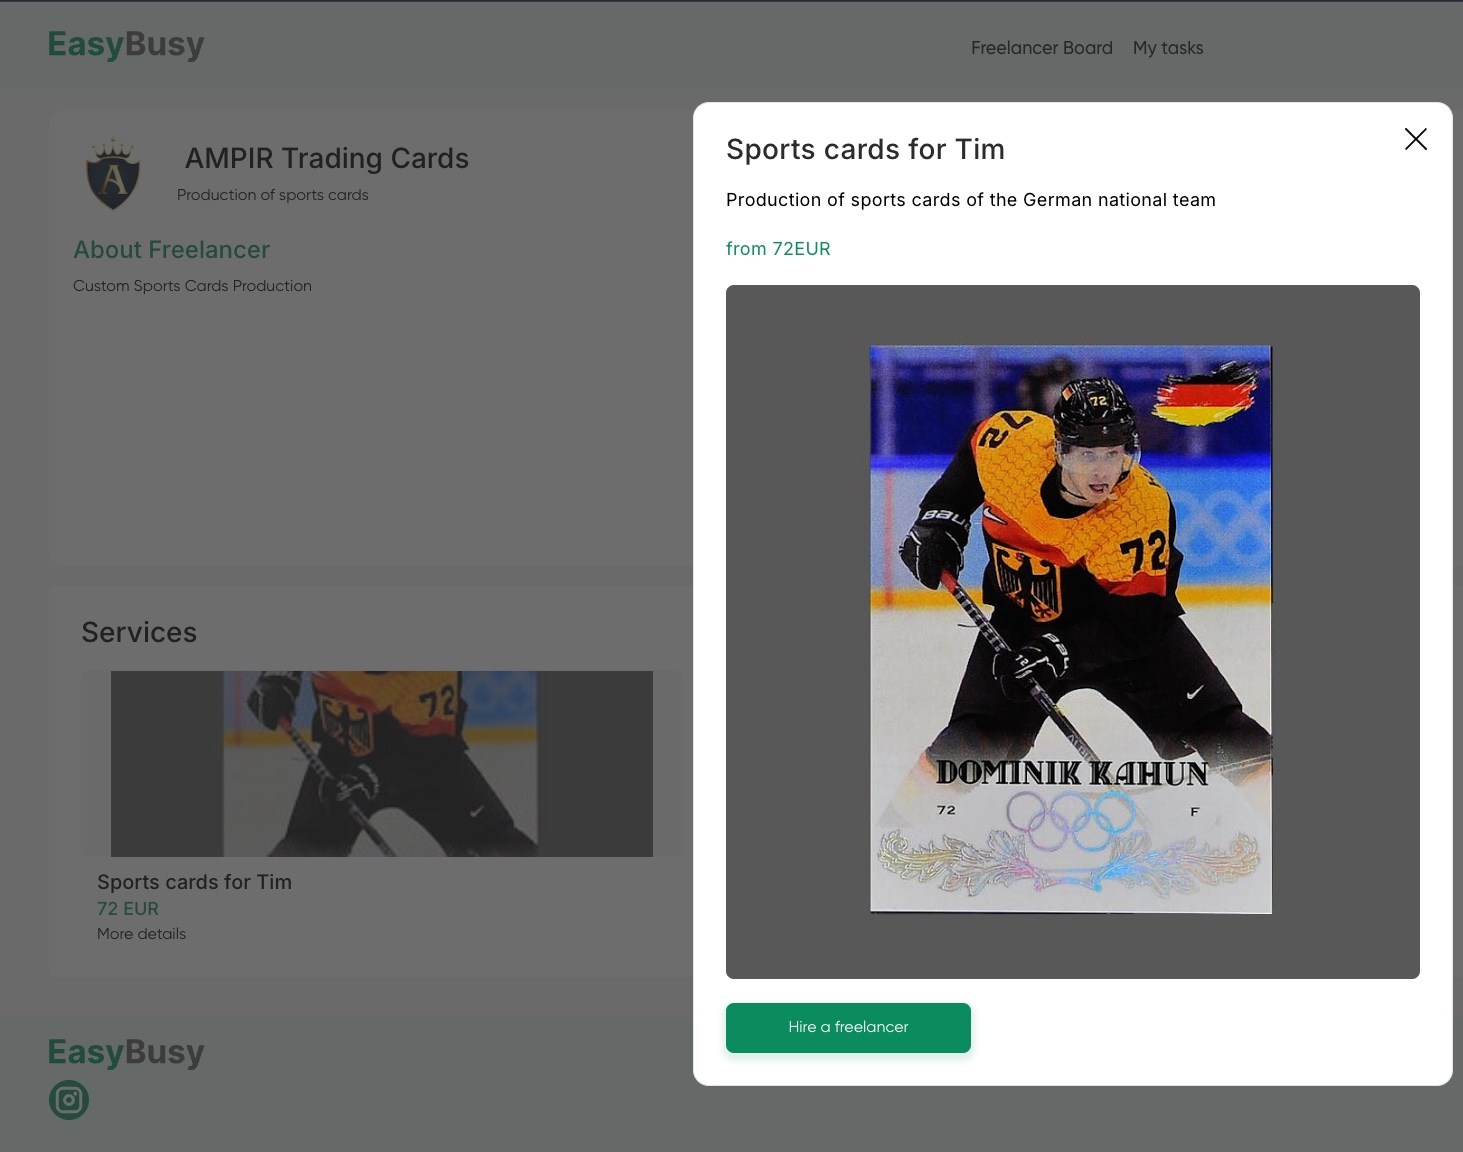This screenshot has height=1152, width=1463.
Task: Click the AMPIR Trading Cards heading
Action: [x=327, y=158]
